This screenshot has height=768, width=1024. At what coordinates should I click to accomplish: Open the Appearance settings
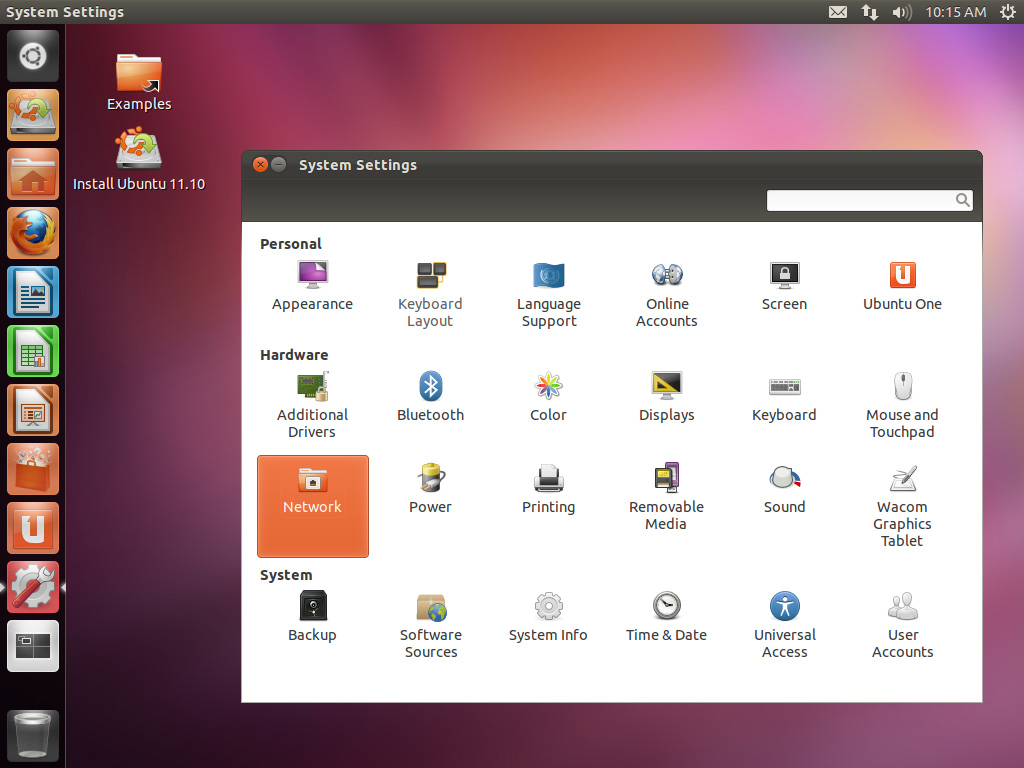tap(312, 285)
